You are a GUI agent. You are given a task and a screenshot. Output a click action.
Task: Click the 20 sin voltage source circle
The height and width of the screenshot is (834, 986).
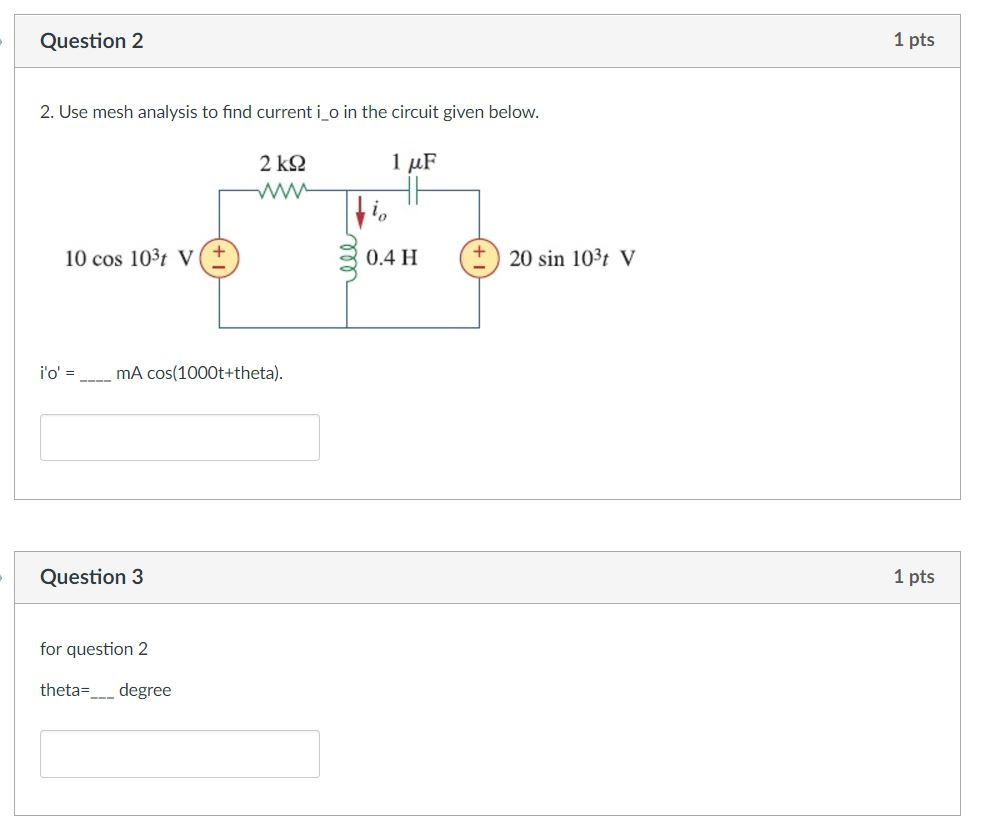[x=481, y=257]
